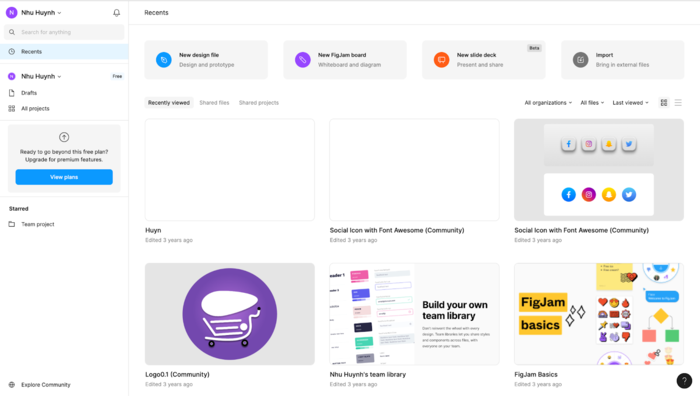Screen dimensions: 700x396
Task: Open the Last viewed sort dropdown
Action: click(x=630, y=103)
